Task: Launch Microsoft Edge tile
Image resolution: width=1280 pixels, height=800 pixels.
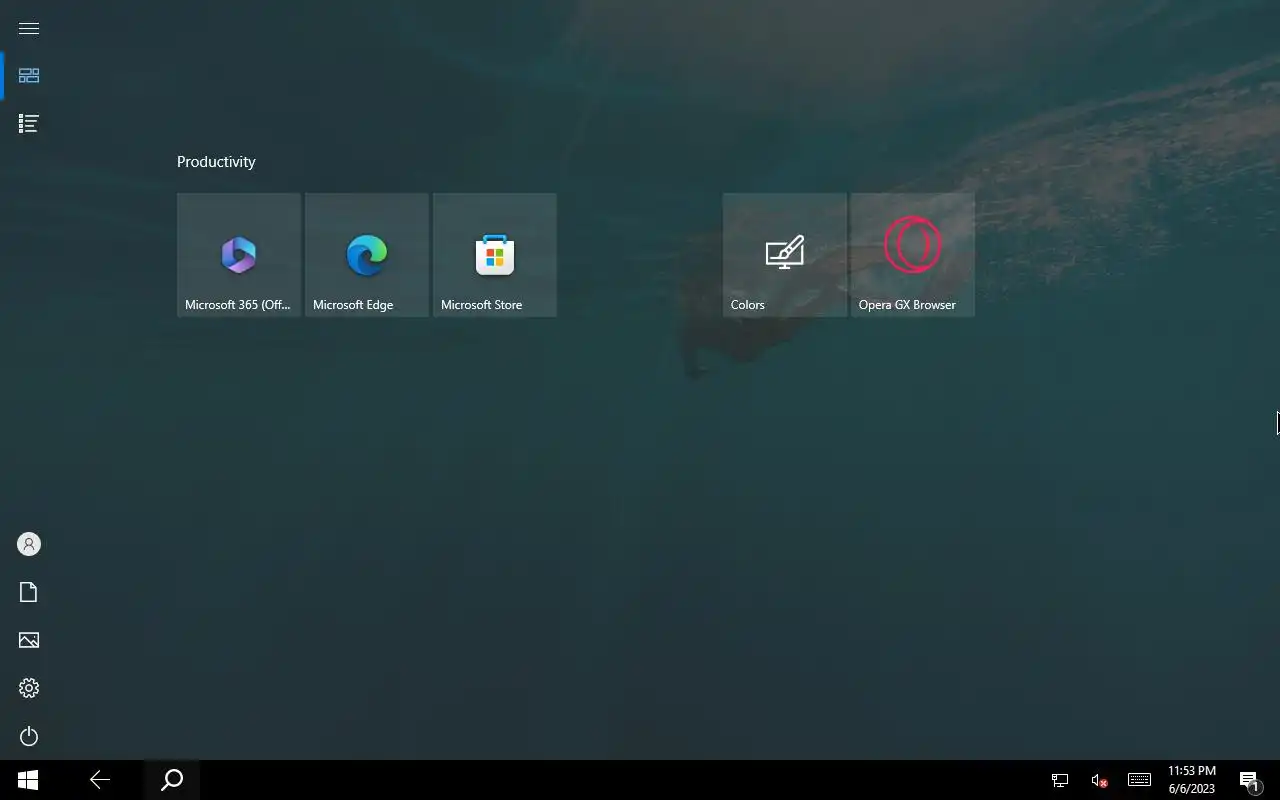Action: tap(367, 255)
